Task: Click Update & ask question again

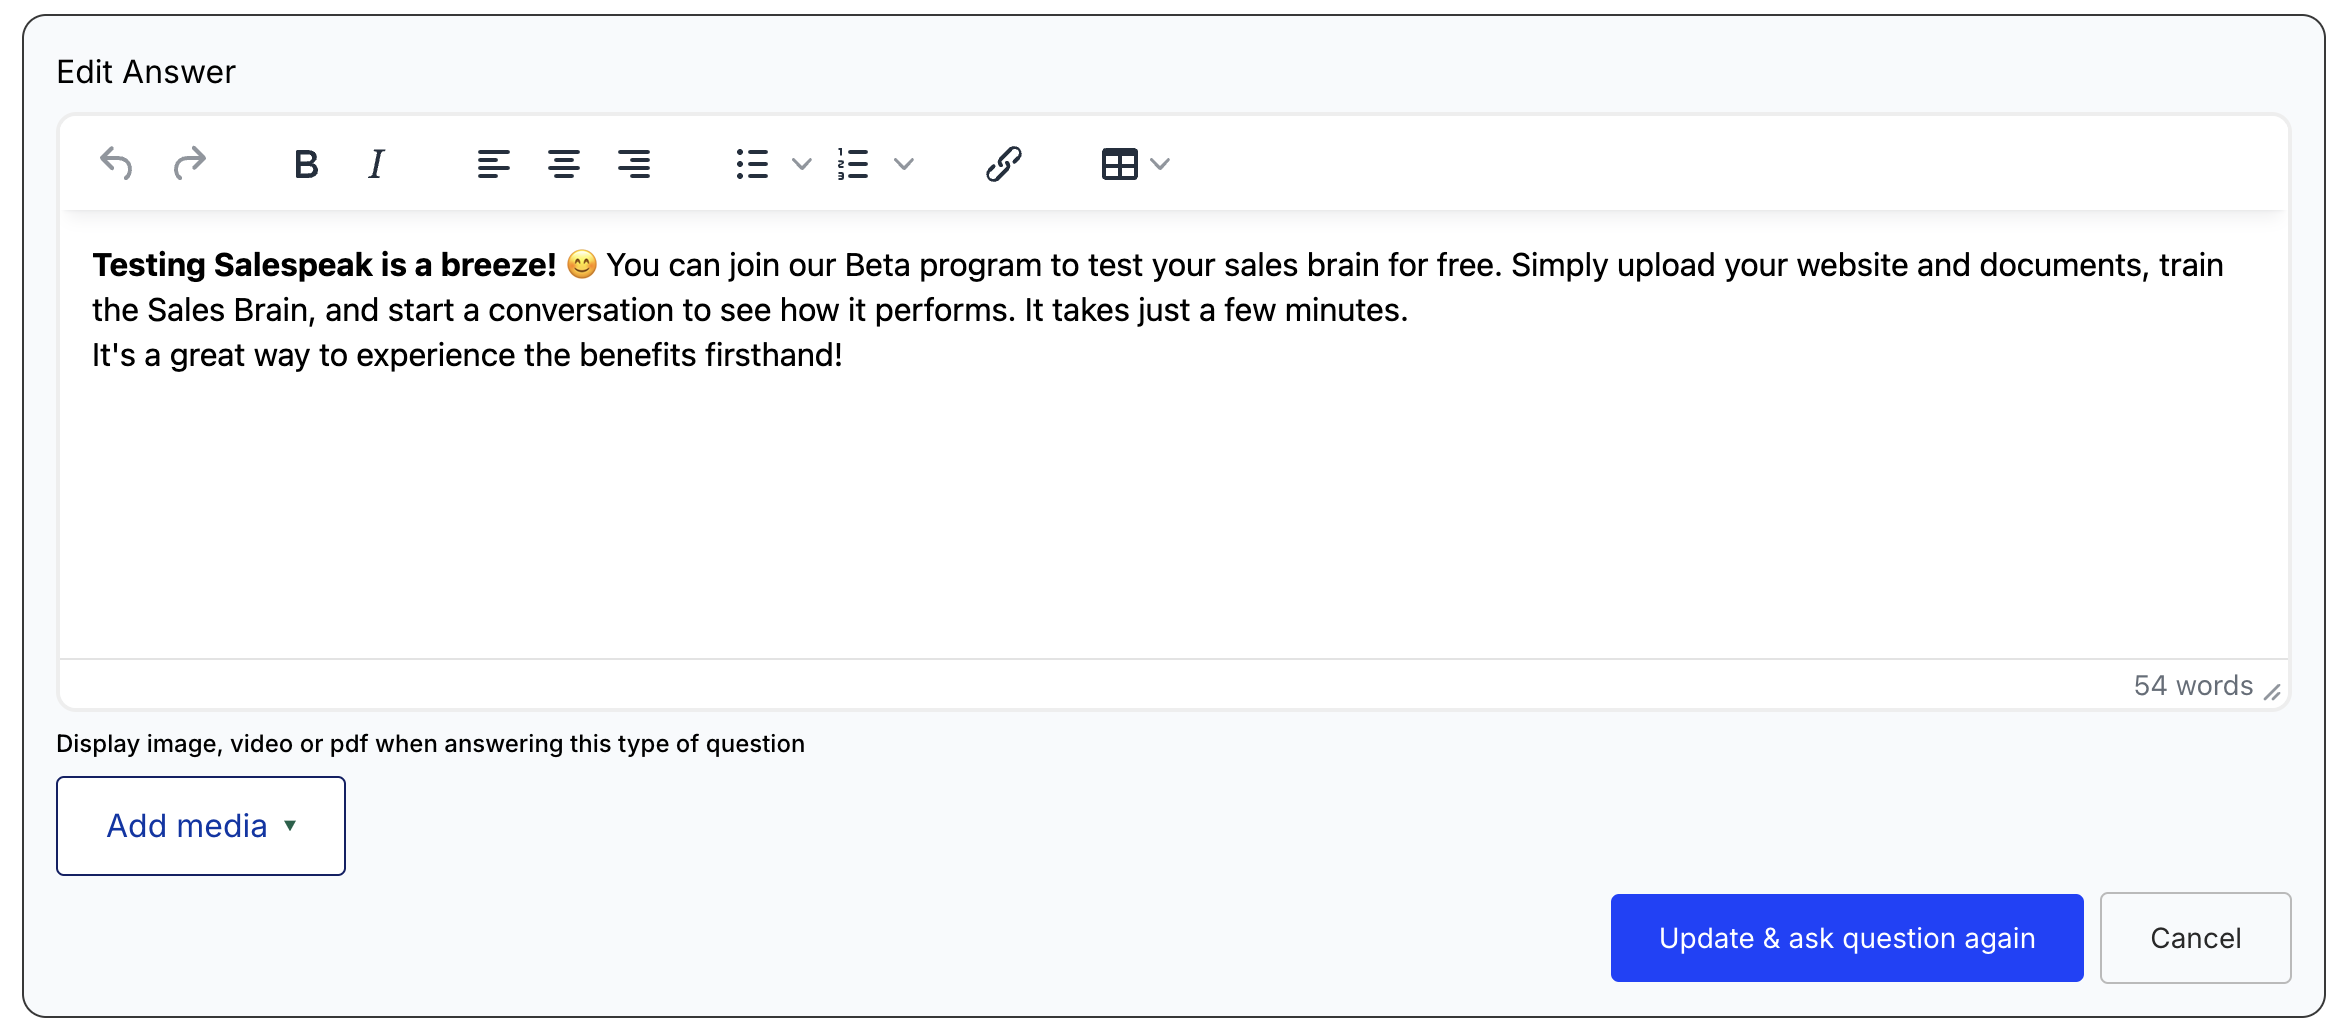Action: 1847,938
